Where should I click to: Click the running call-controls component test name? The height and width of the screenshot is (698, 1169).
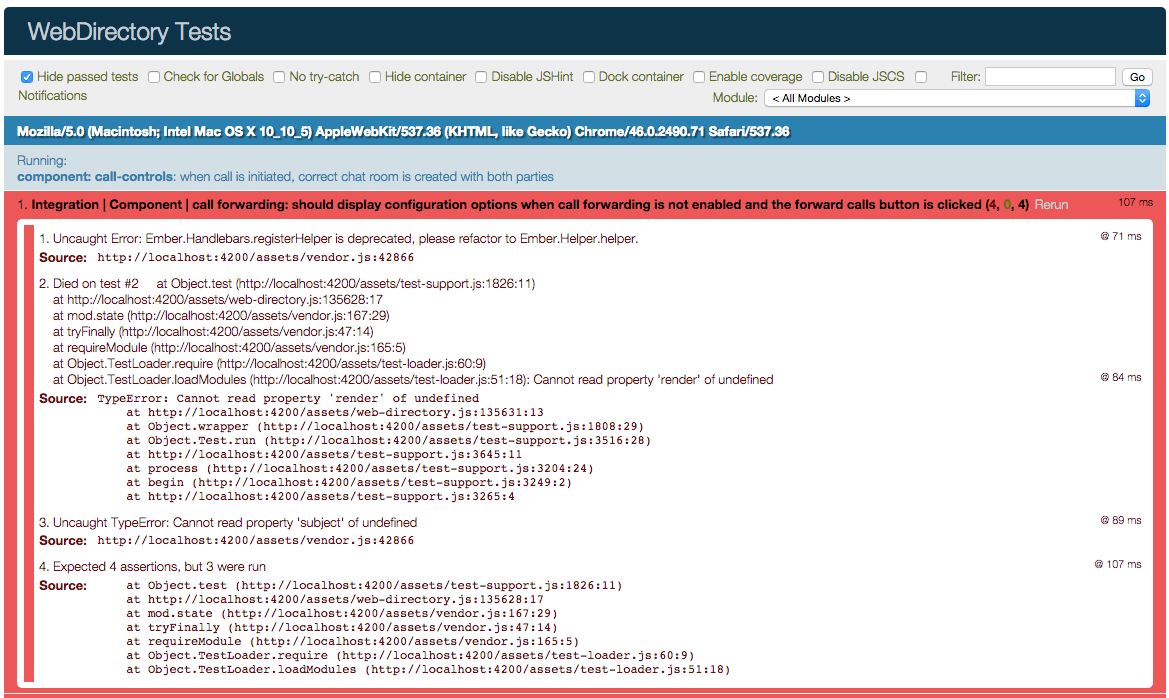(x=285, y=177)
